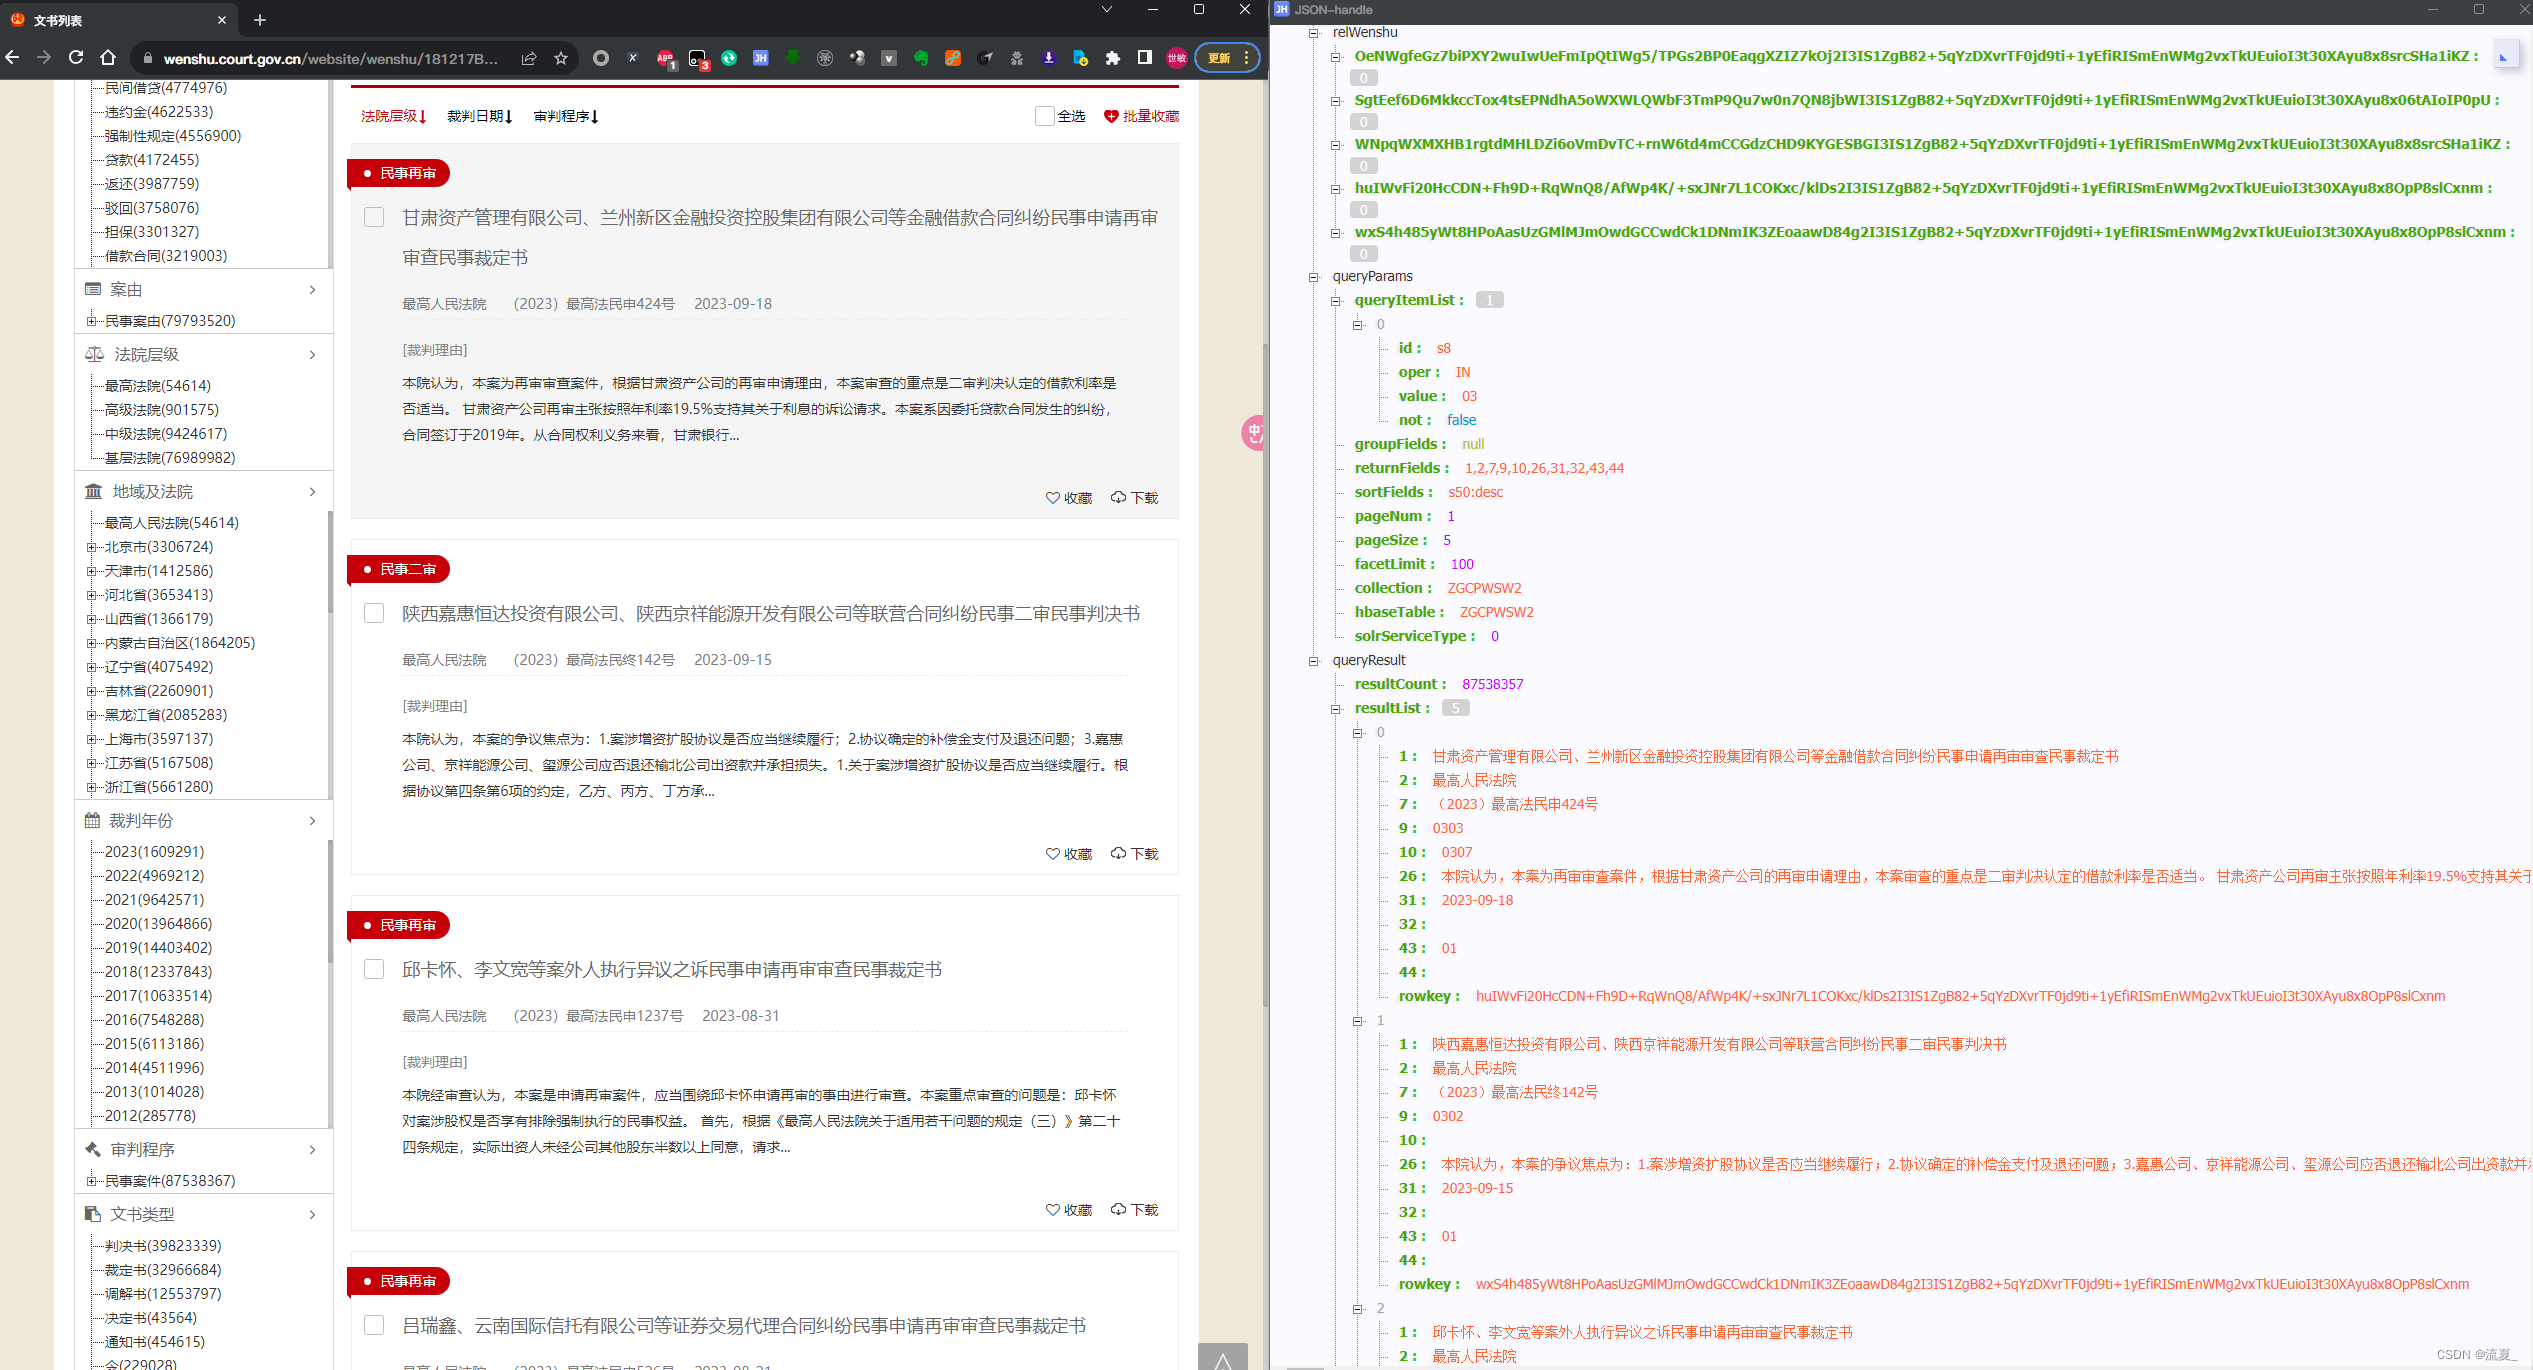Sort results by 裁判日期
The image size is (2533, 1370).
point(479,116)
